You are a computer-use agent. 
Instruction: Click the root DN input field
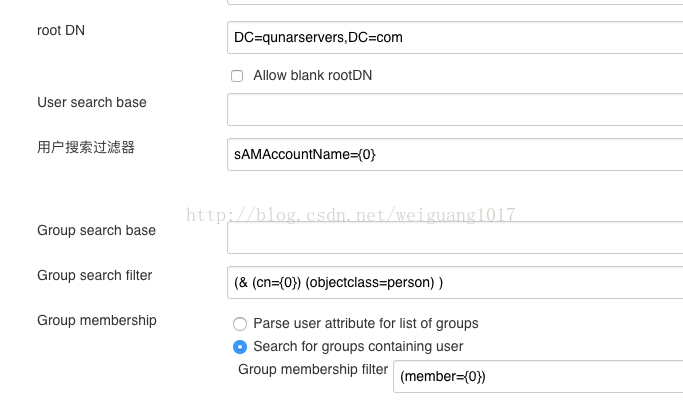coord(455,37)
